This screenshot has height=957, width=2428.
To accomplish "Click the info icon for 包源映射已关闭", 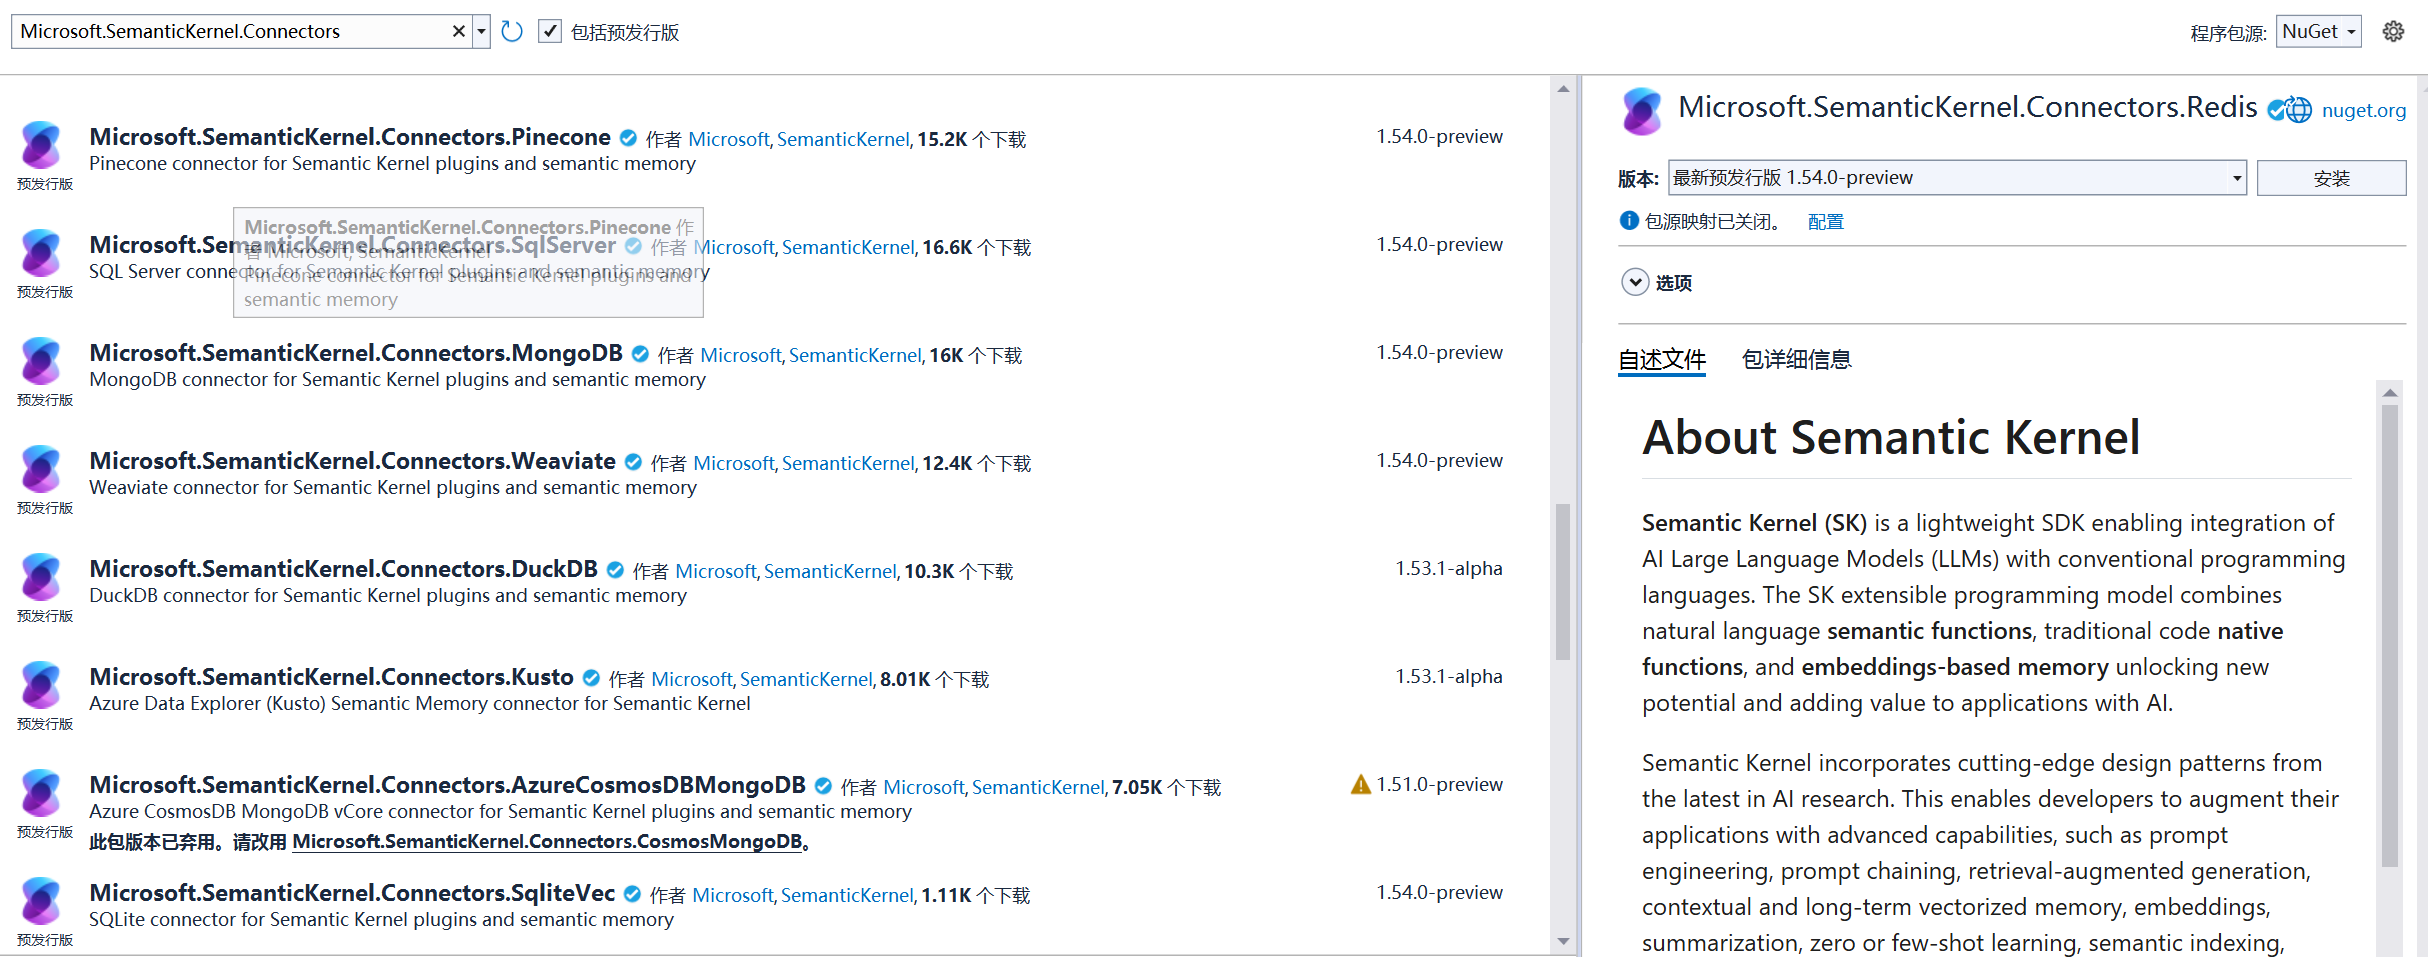I will point(1629,220).
